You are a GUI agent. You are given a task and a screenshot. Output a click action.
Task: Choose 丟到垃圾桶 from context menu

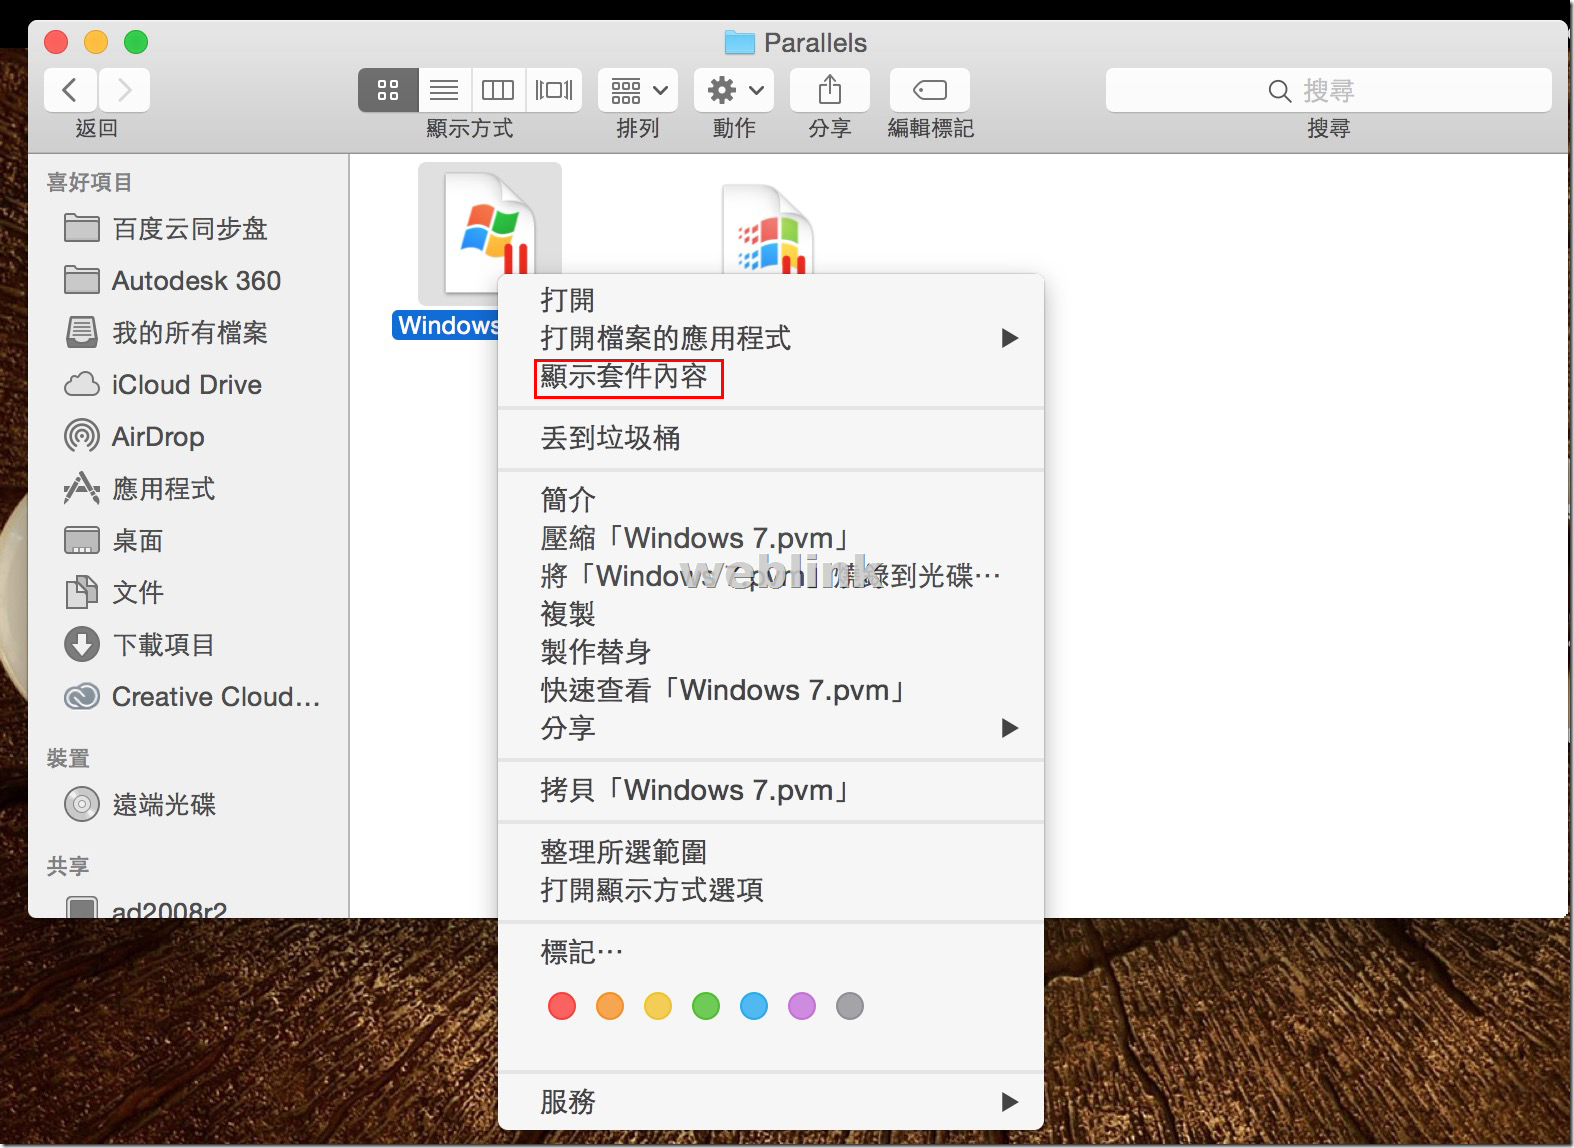(771, 438)
